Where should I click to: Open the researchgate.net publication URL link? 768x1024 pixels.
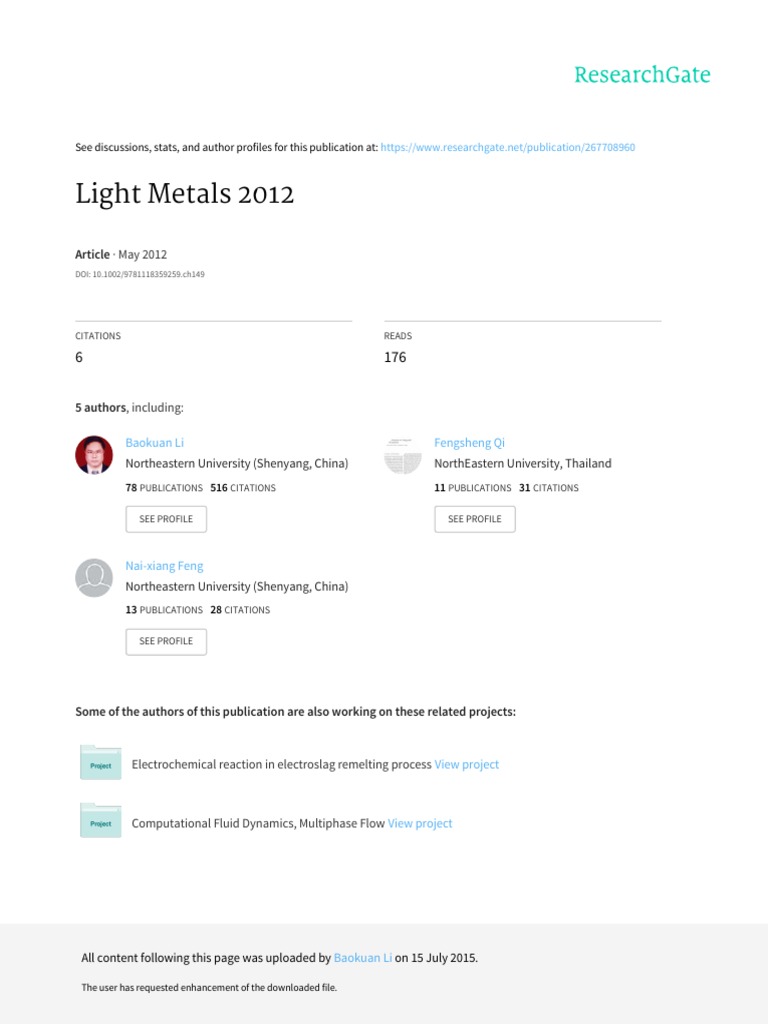tap(508, 147)
